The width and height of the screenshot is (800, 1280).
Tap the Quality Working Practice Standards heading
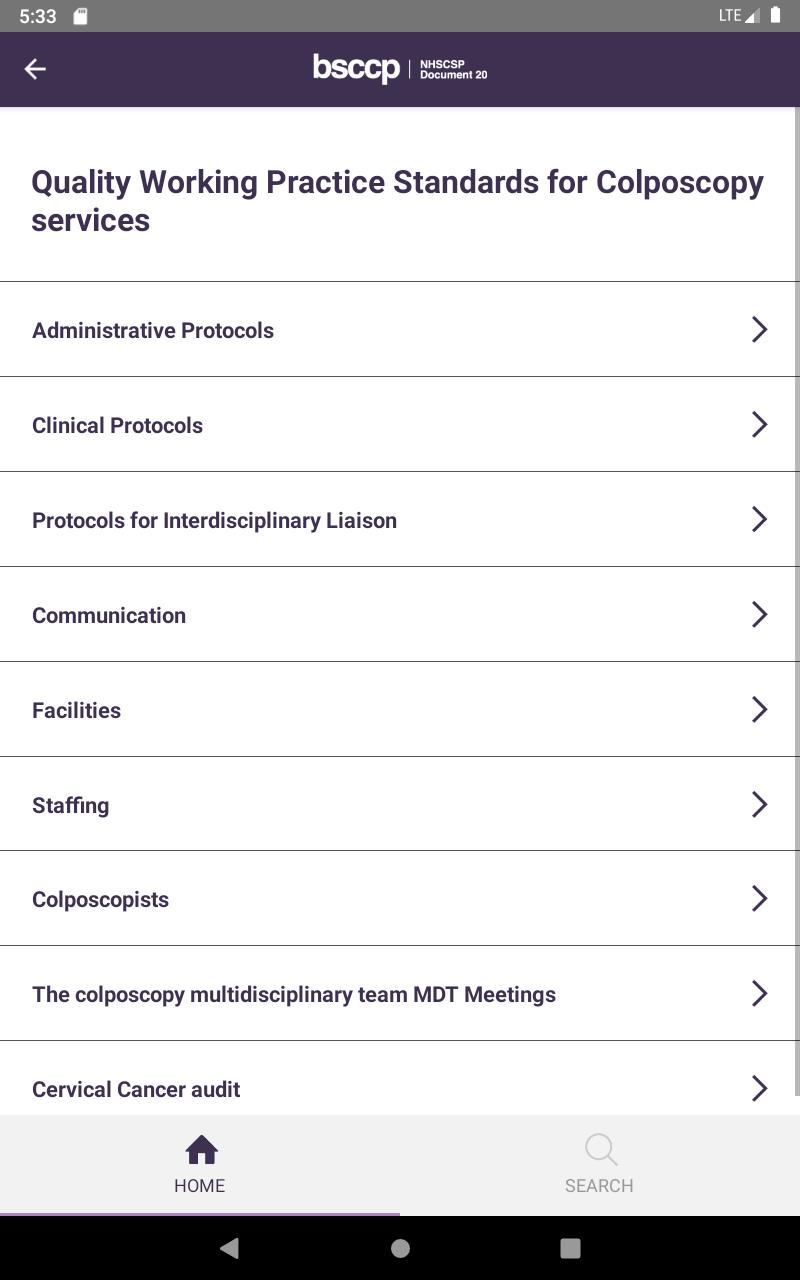tap(397, 201)
